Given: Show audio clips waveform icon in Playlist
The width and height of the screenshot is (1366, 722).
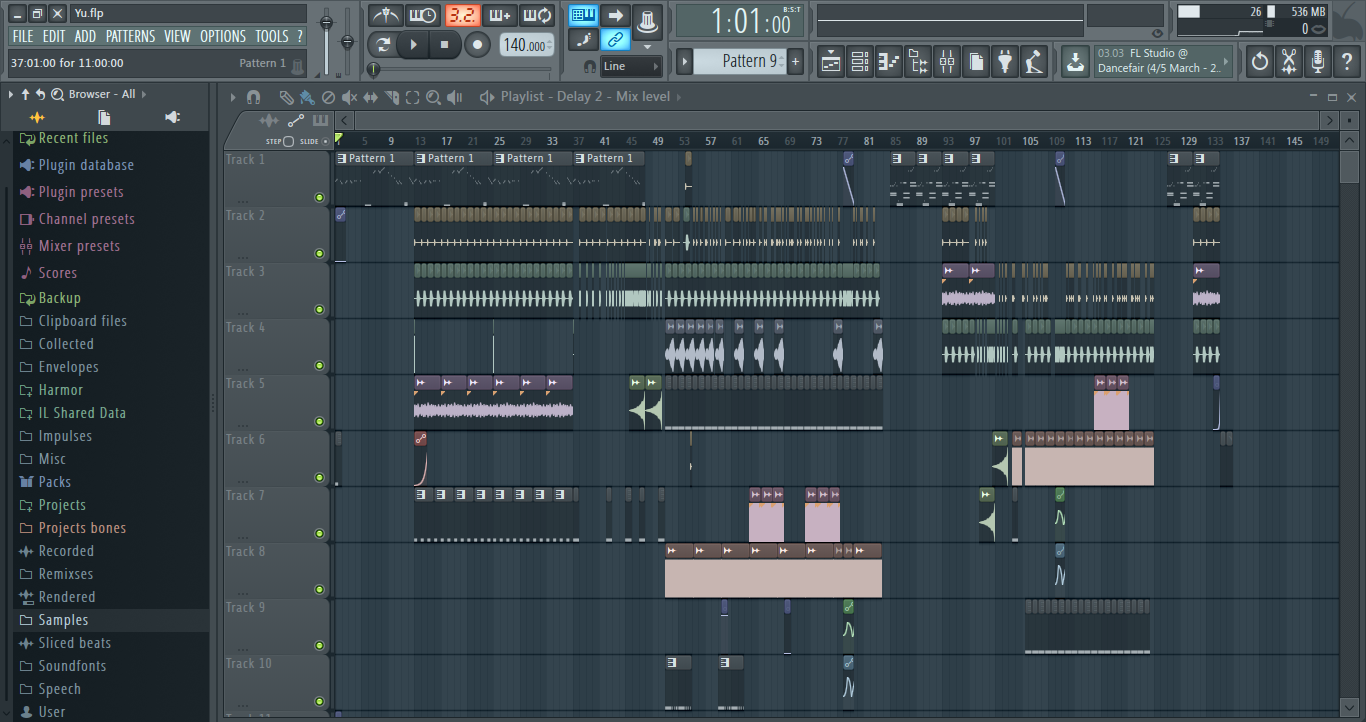Looking at the screenshot, I should (x=269, y=121).
